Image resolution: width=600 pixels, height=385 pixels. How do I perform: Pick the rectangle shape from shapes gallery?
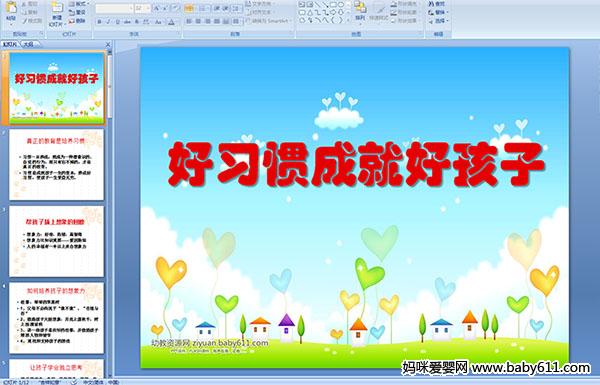[333, 4]
